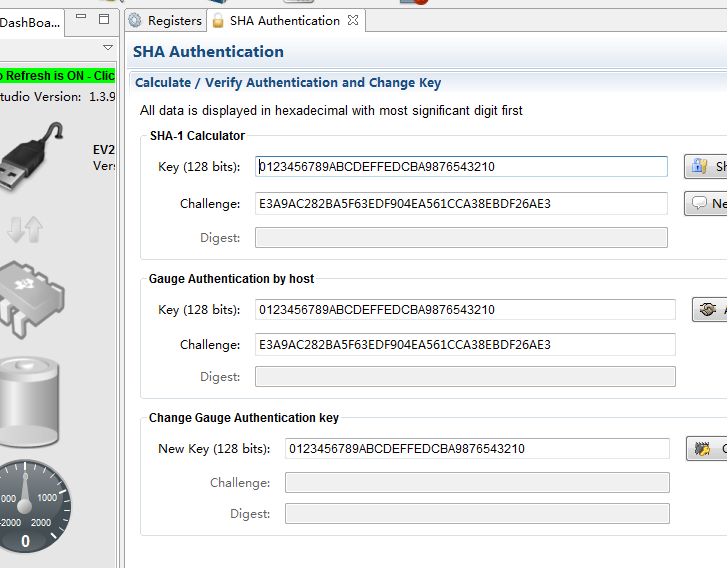Click the New challenge button

tap(705, 204)
